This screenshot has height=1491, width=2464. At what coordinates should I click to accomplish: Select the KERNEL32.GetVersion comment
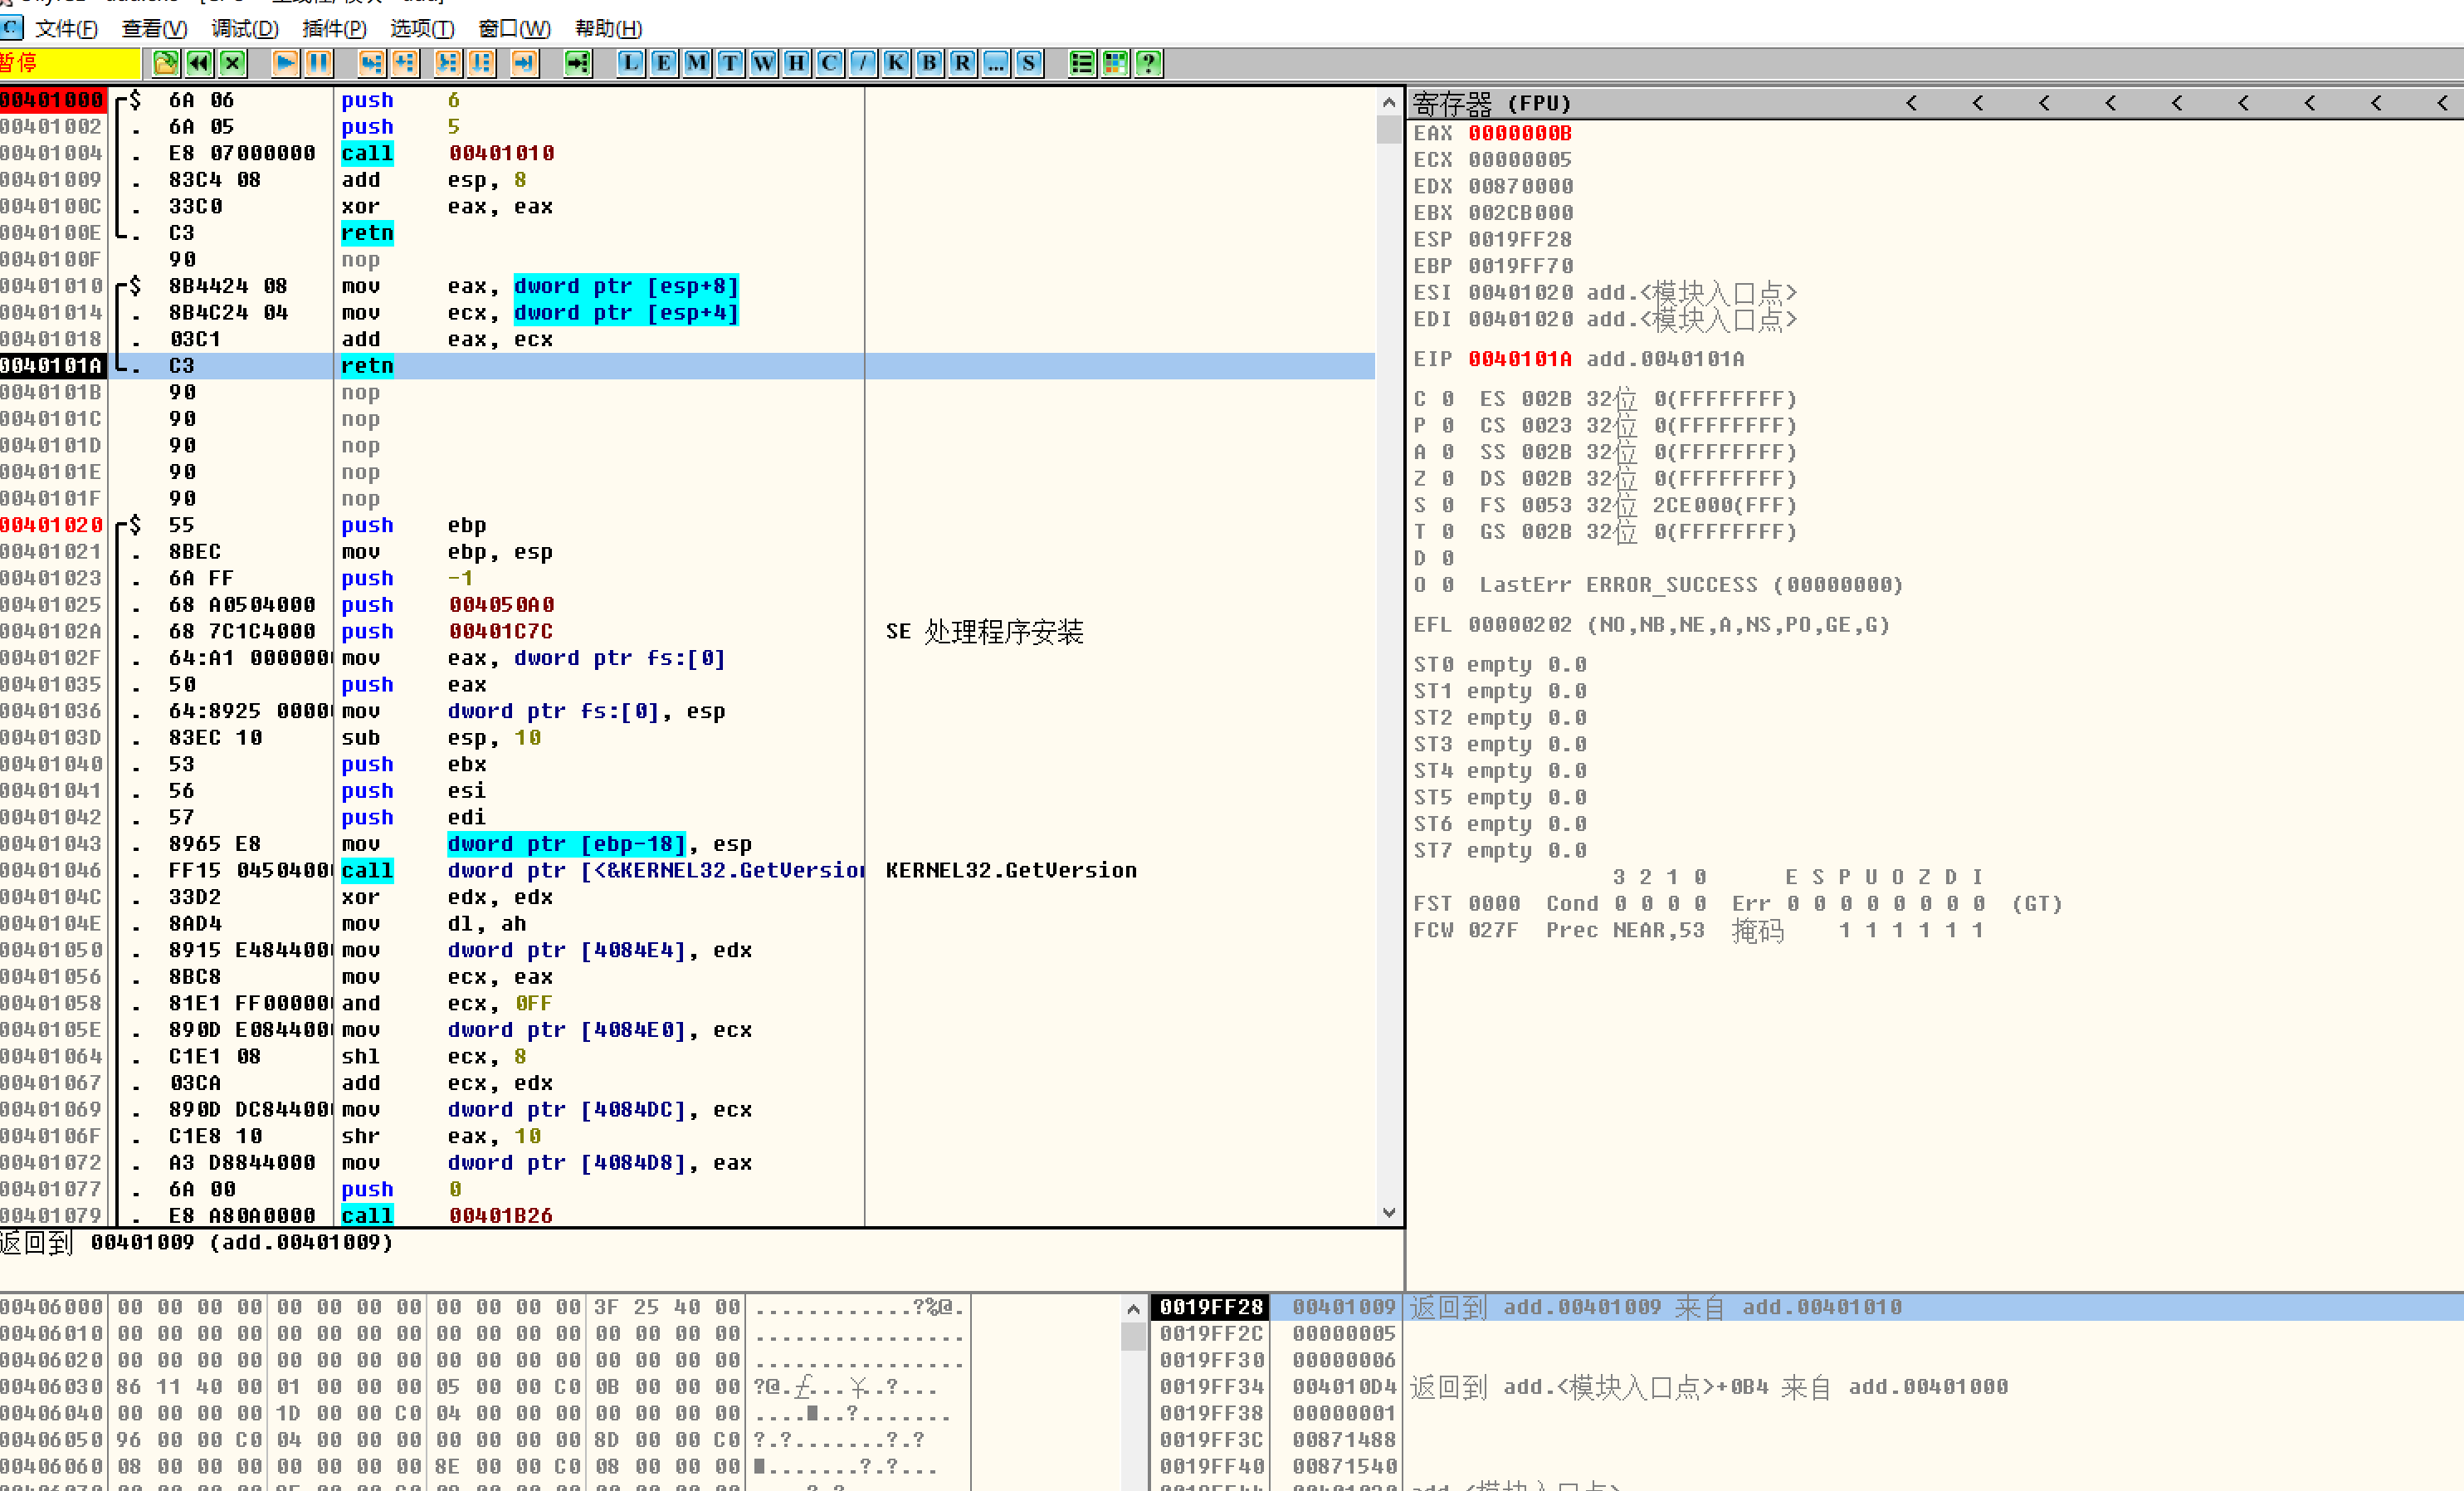pyautogui.click(x=1011, y=870)
